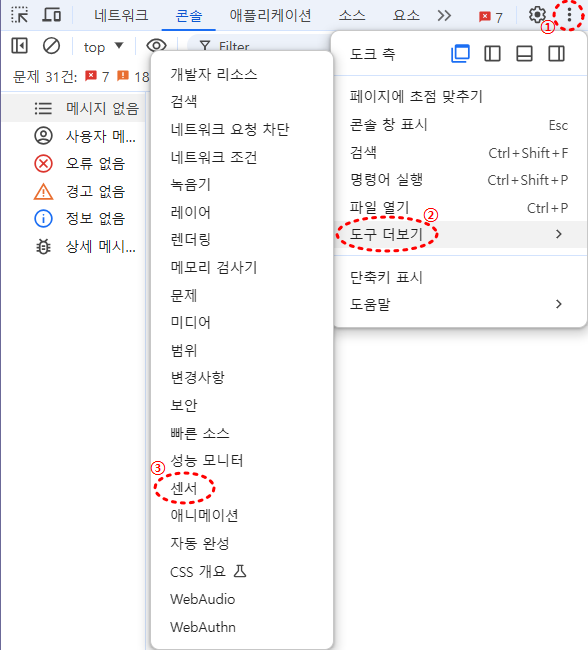The height and width of the screenshot is (650, 588).
Task: Open 변경사항 tool
Action: (242, 378)
